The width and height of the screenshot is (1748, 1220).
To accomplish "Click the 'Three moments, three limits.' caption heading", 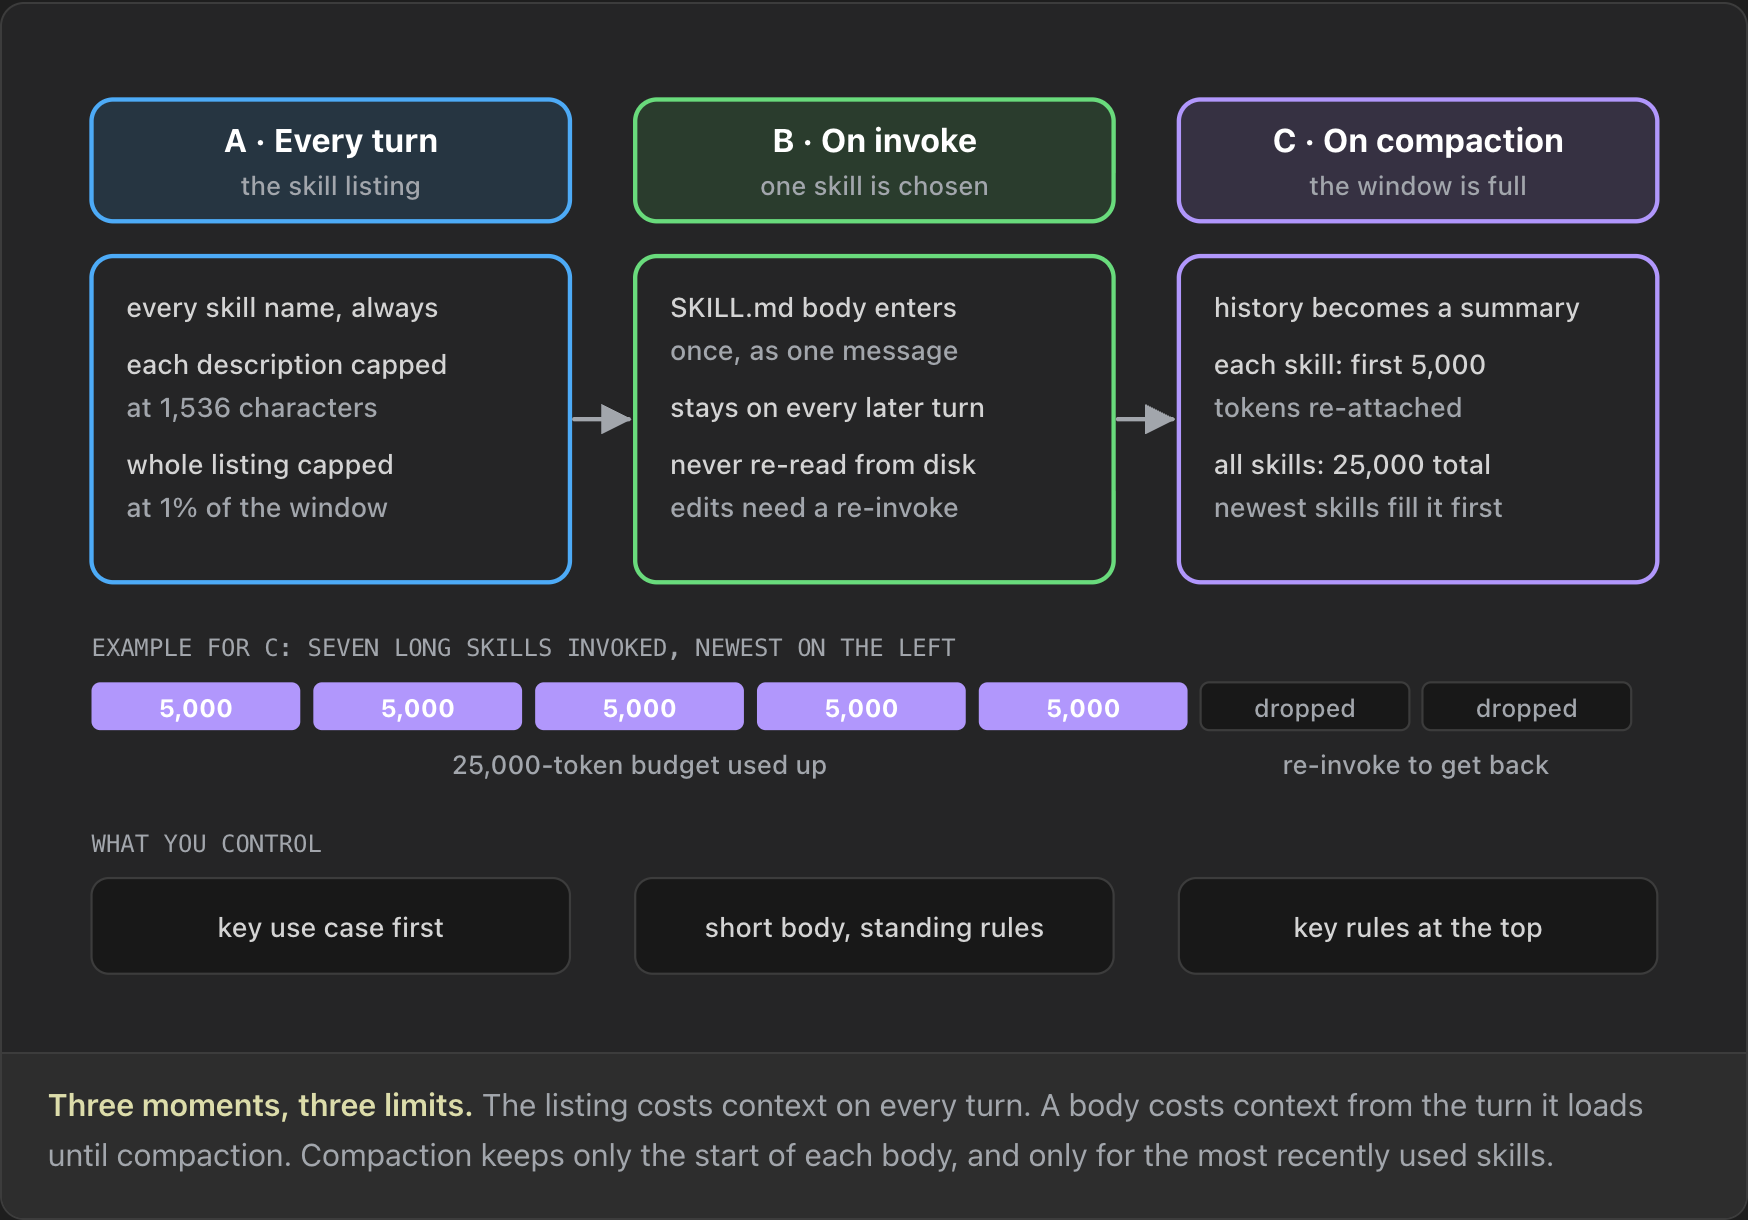I will [260, 1105].
